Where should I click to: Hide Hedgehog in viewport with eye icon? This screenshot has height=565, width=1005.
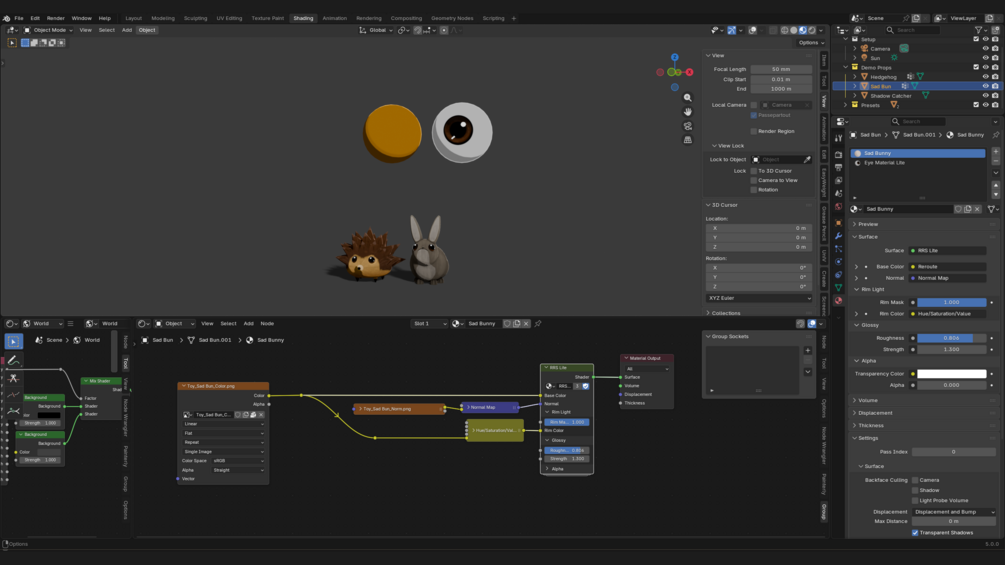pos(986,77)
